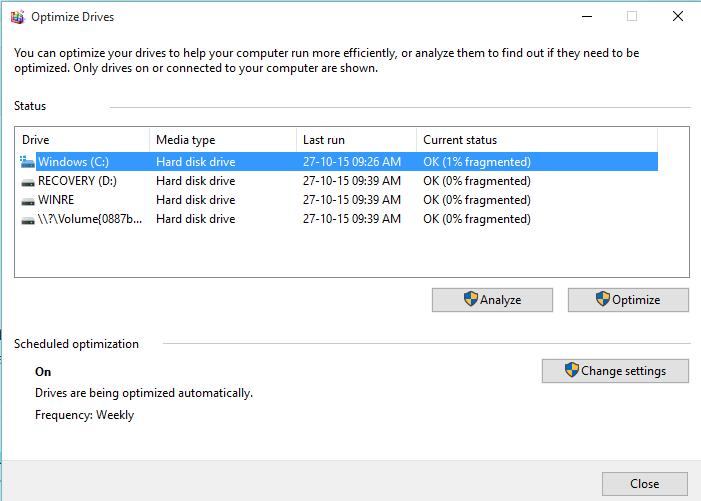Click RECOVERY row's OK (0% fragmented) status
This screenshot has width=701, height=501.
pyautogui.click(x=477, y=181)
